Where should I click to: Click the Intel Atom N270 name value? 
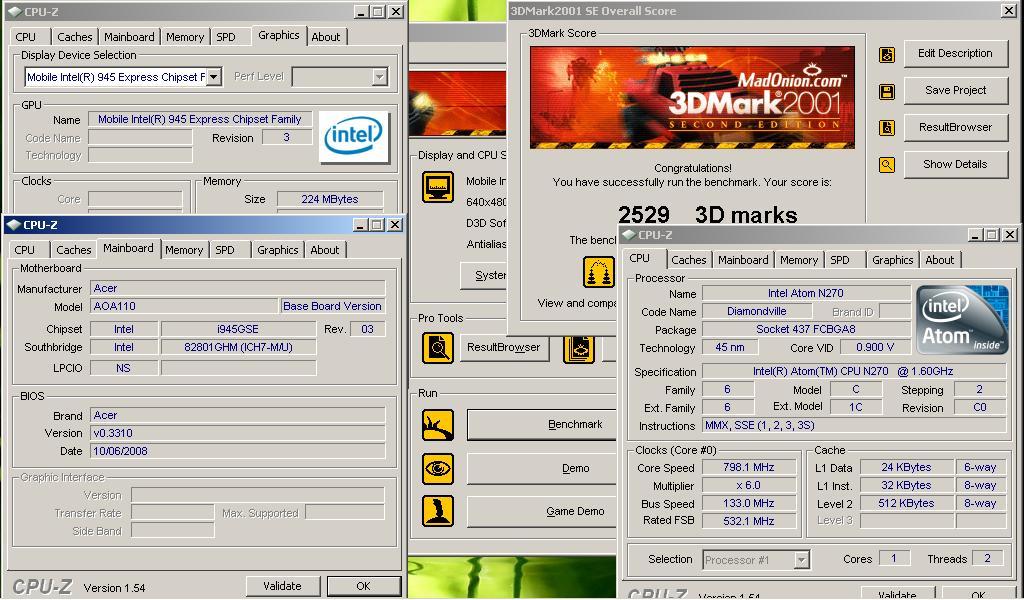[x=806, y=294]
